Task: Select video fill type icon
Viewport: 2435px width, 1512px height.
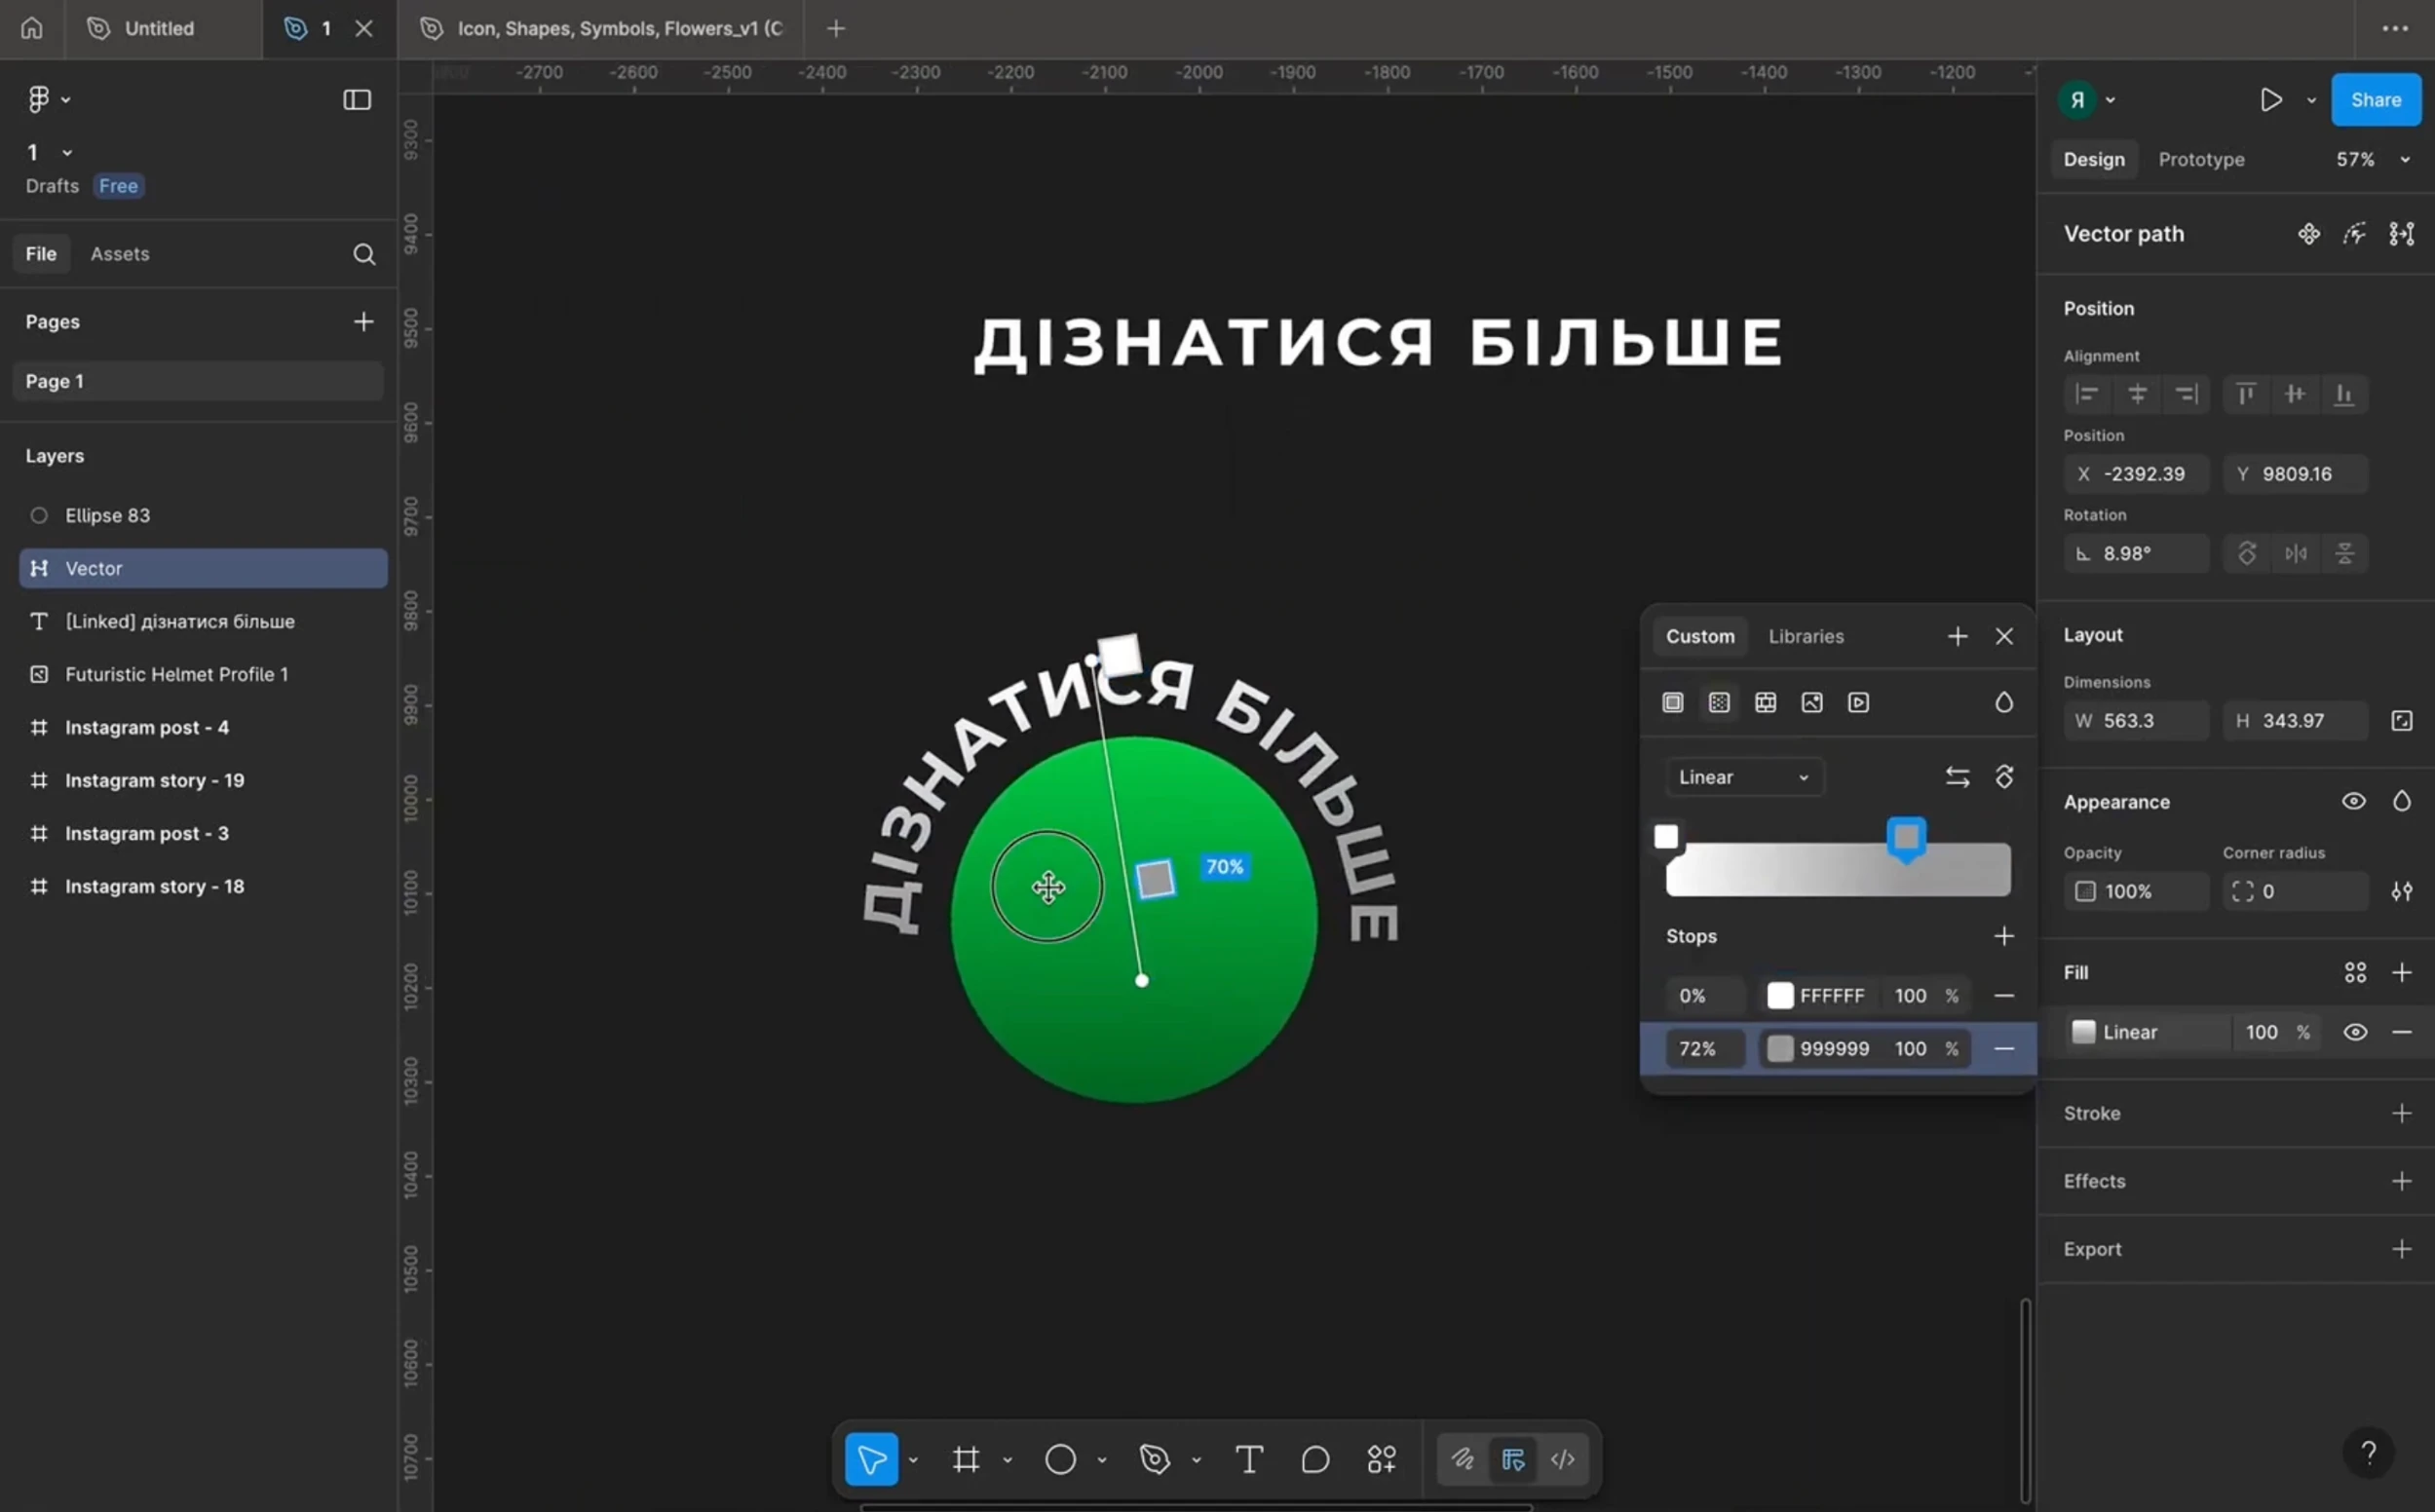Action: (x=1858, y=702)
